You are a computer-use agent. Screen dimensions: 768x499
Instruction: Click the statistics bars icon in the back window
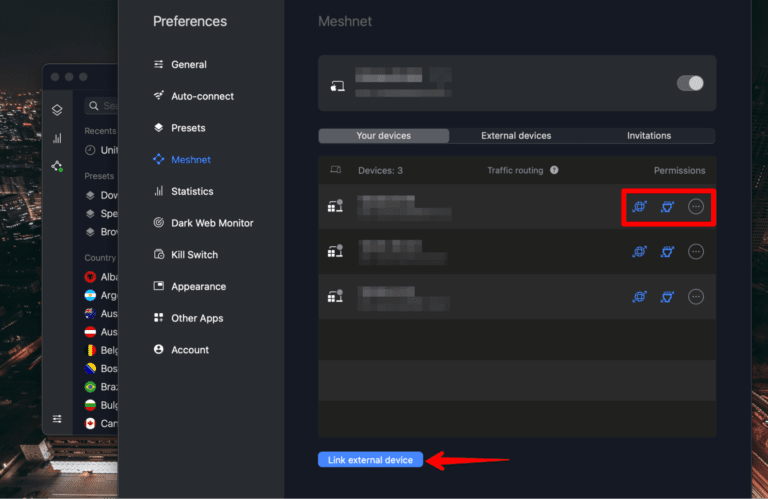tap(57, 138)
